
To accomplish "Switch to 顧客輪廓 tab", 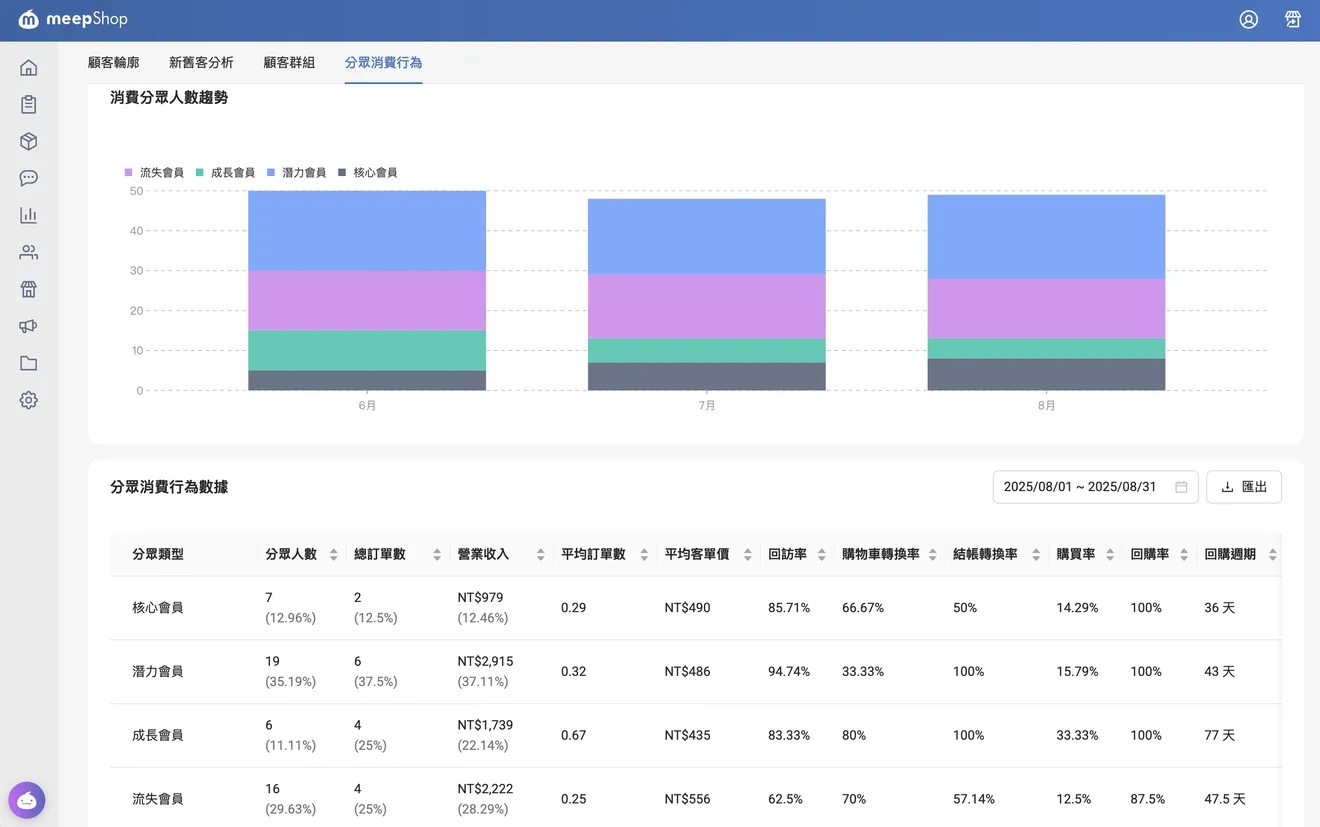I will [114, 62].
